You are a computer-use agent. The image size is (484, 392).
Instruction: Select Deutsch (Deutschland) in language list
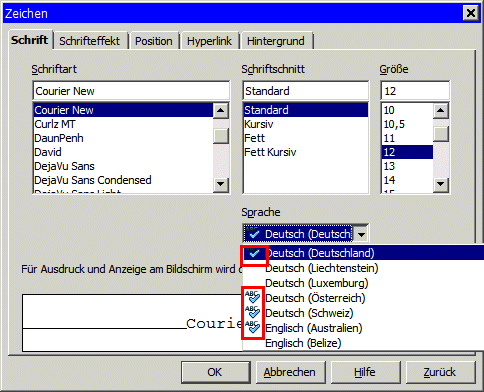tap(364, 253)
